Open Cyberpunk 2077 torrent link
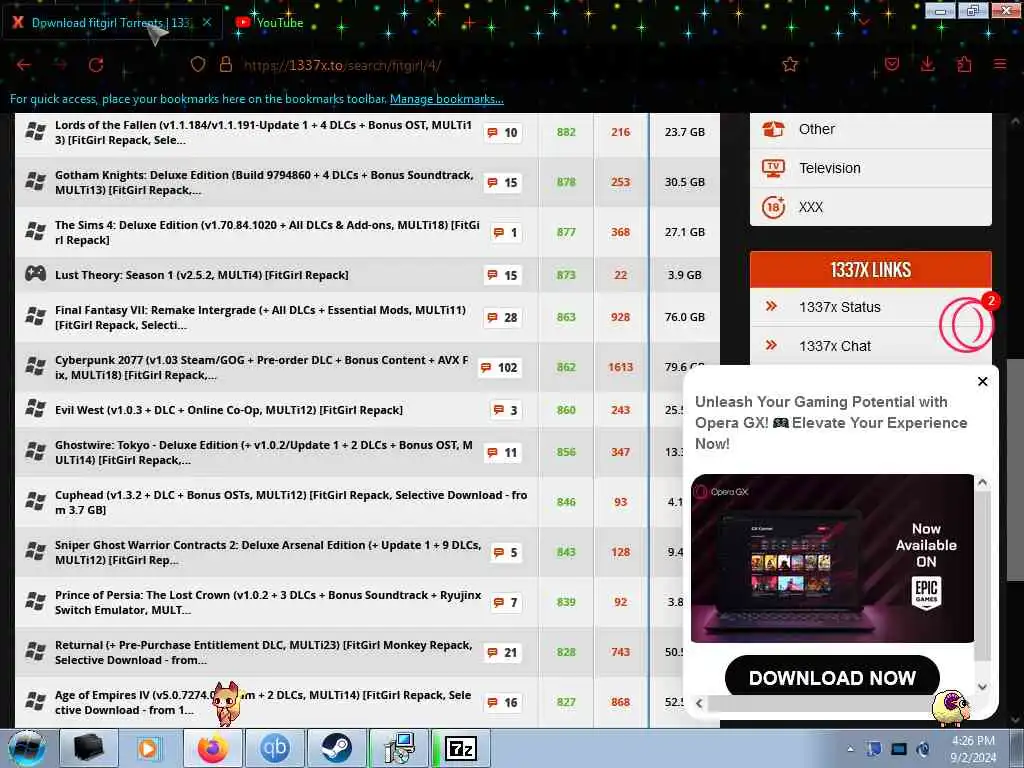 coord(262,367)
